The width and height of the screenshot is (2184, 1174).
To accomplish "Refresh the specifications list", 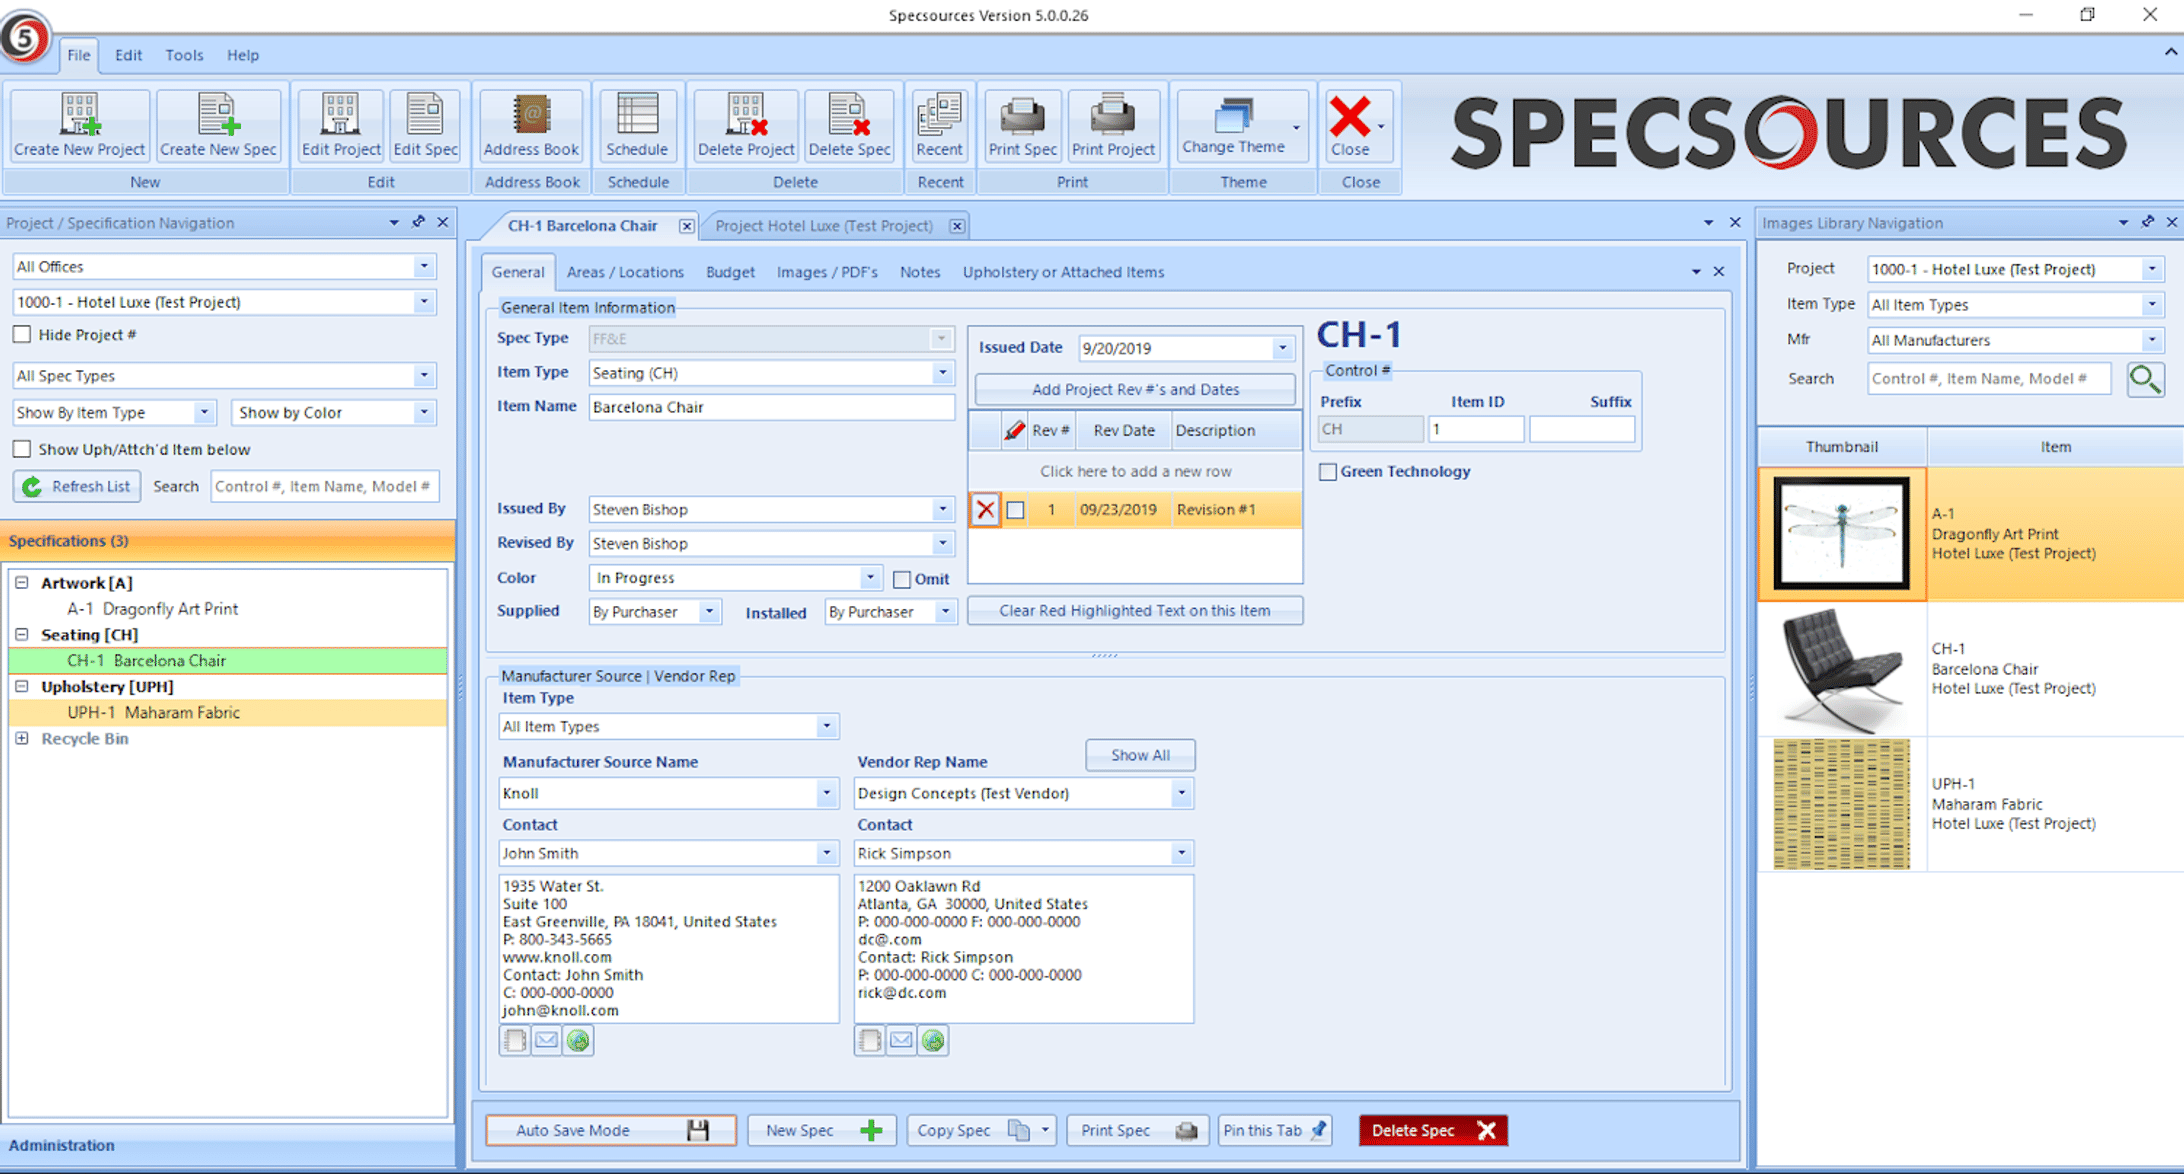I will click(76, 486).
